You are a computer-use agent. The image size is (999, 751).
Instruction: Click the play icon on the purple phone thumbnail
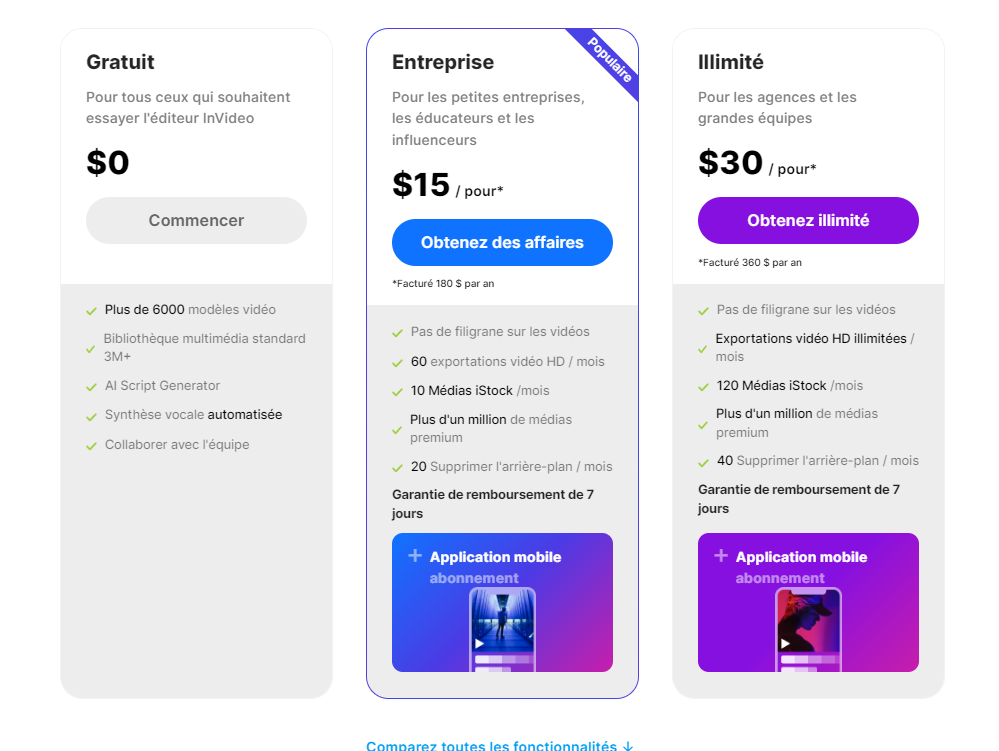[785, 643]
